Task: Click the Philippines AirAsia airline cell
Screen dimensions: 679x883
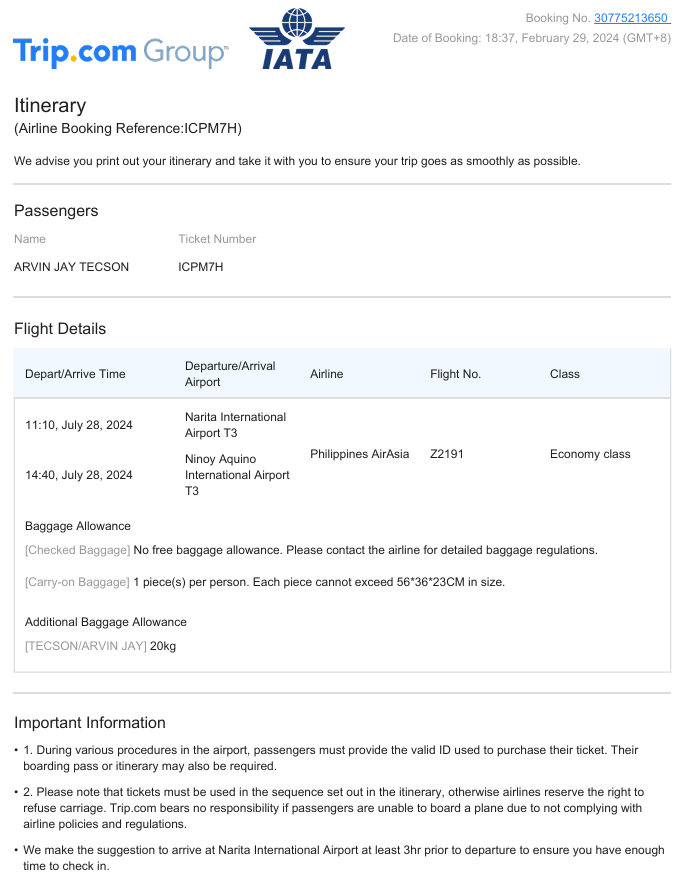Action: pyautogui.click(x=359, y=454)
